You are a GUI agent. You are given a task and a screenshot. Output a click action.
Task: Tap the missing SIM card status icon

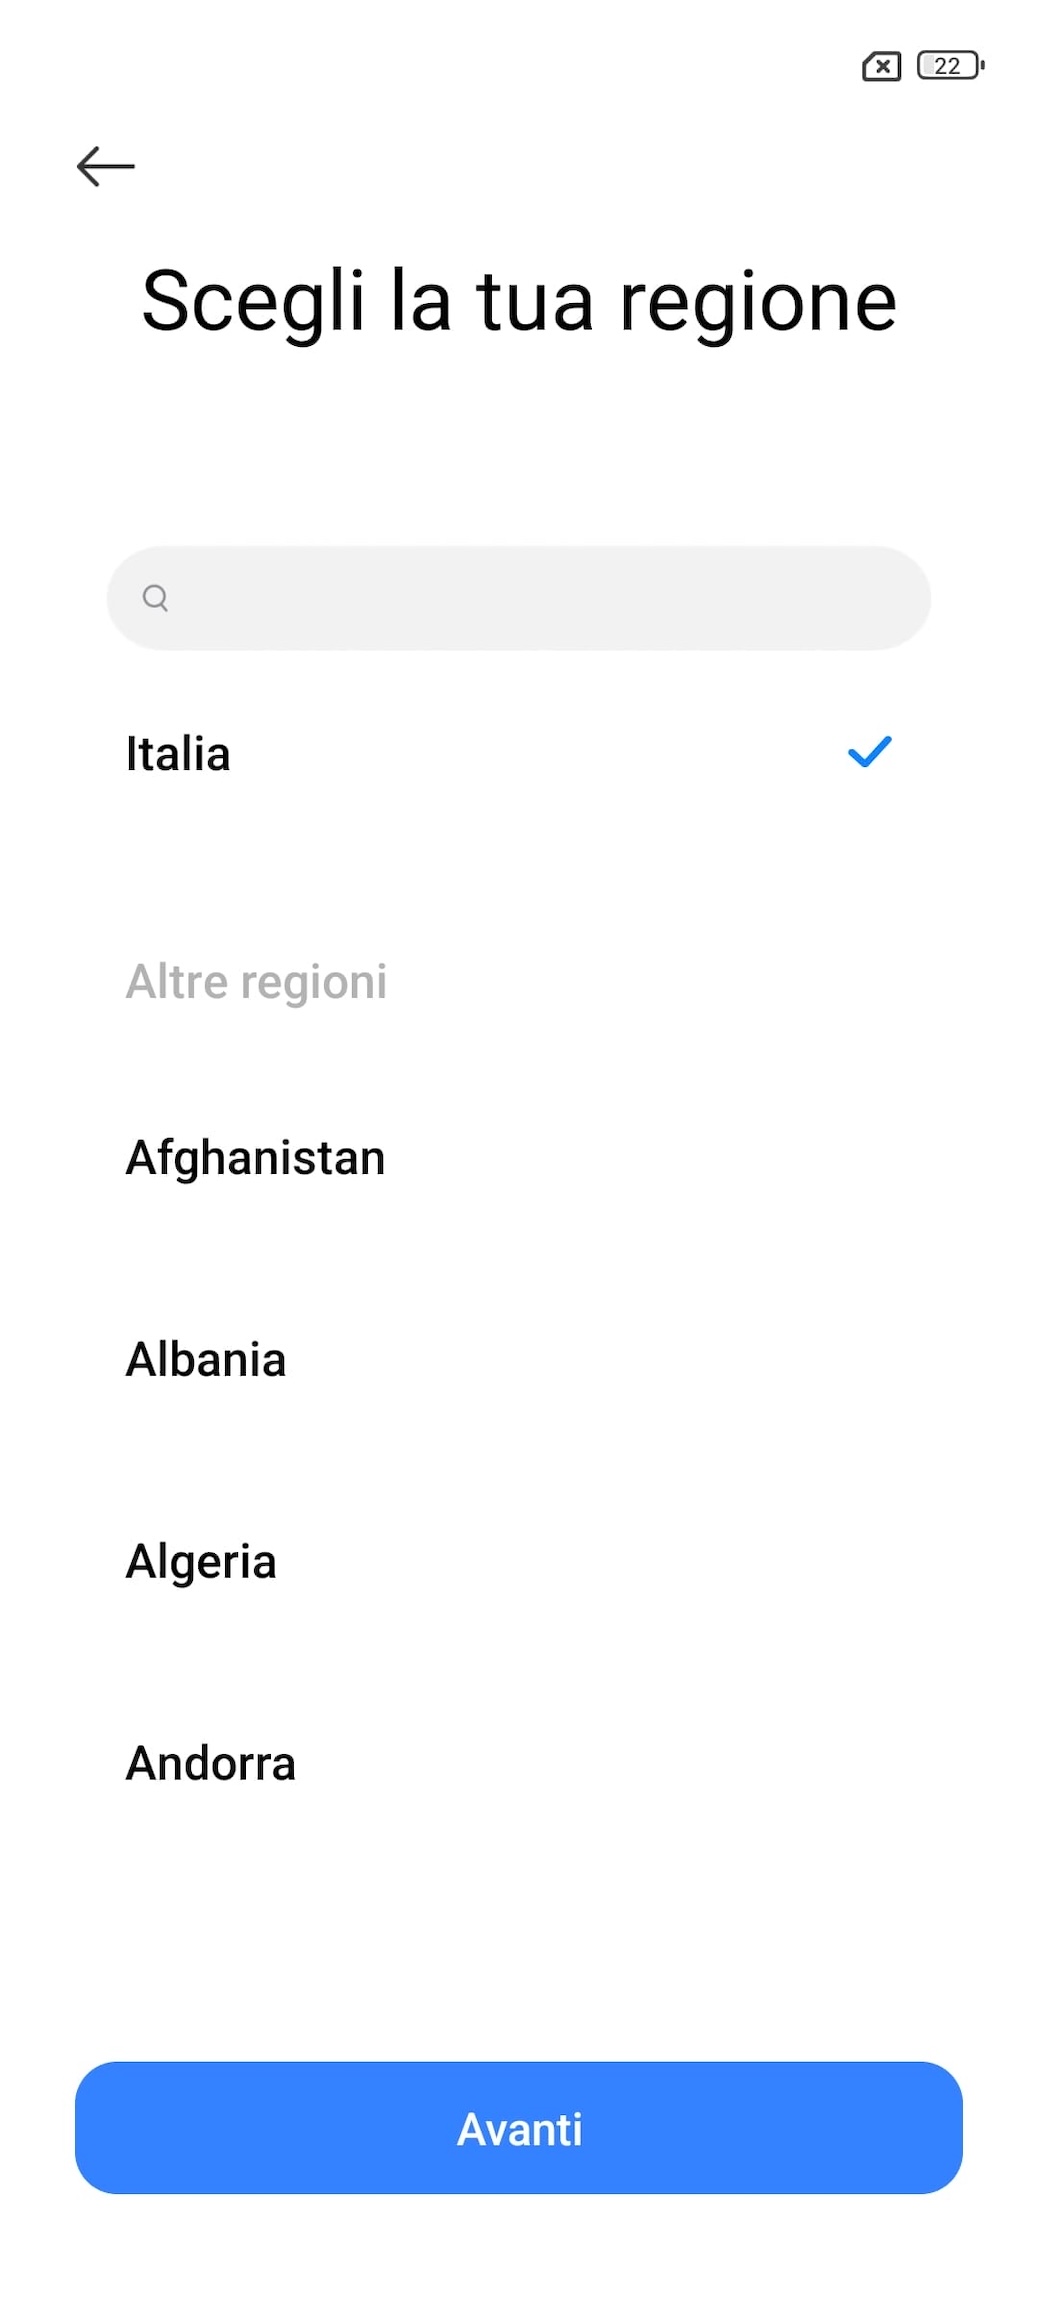click(881, 67)
